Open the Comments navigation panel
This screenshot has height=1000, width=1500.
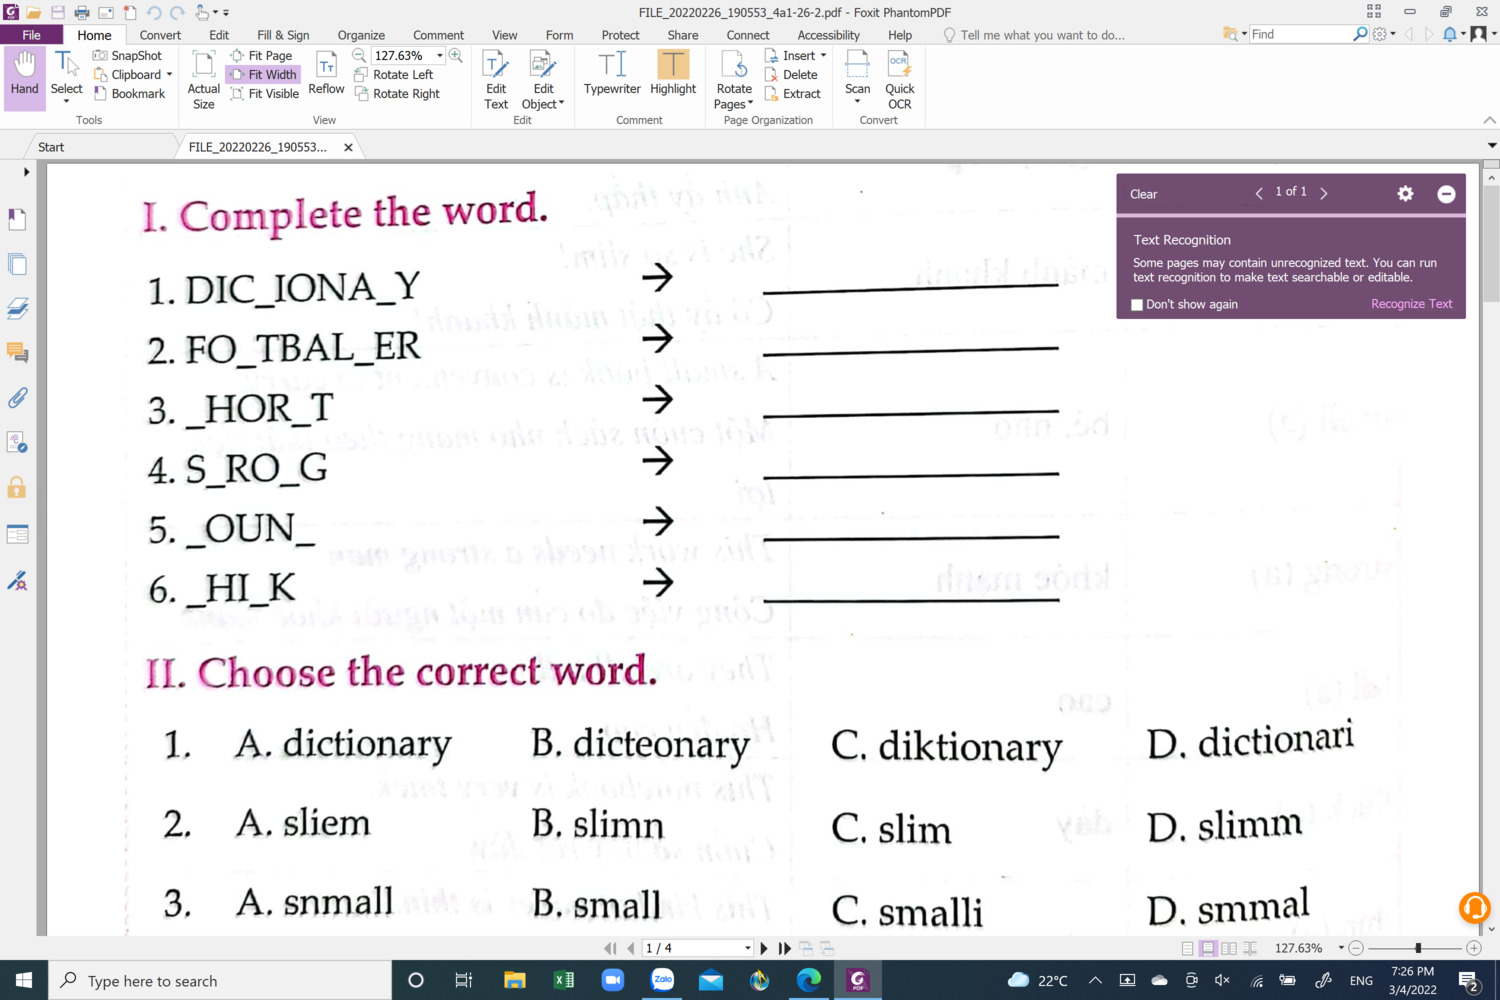tap(17, 353)
